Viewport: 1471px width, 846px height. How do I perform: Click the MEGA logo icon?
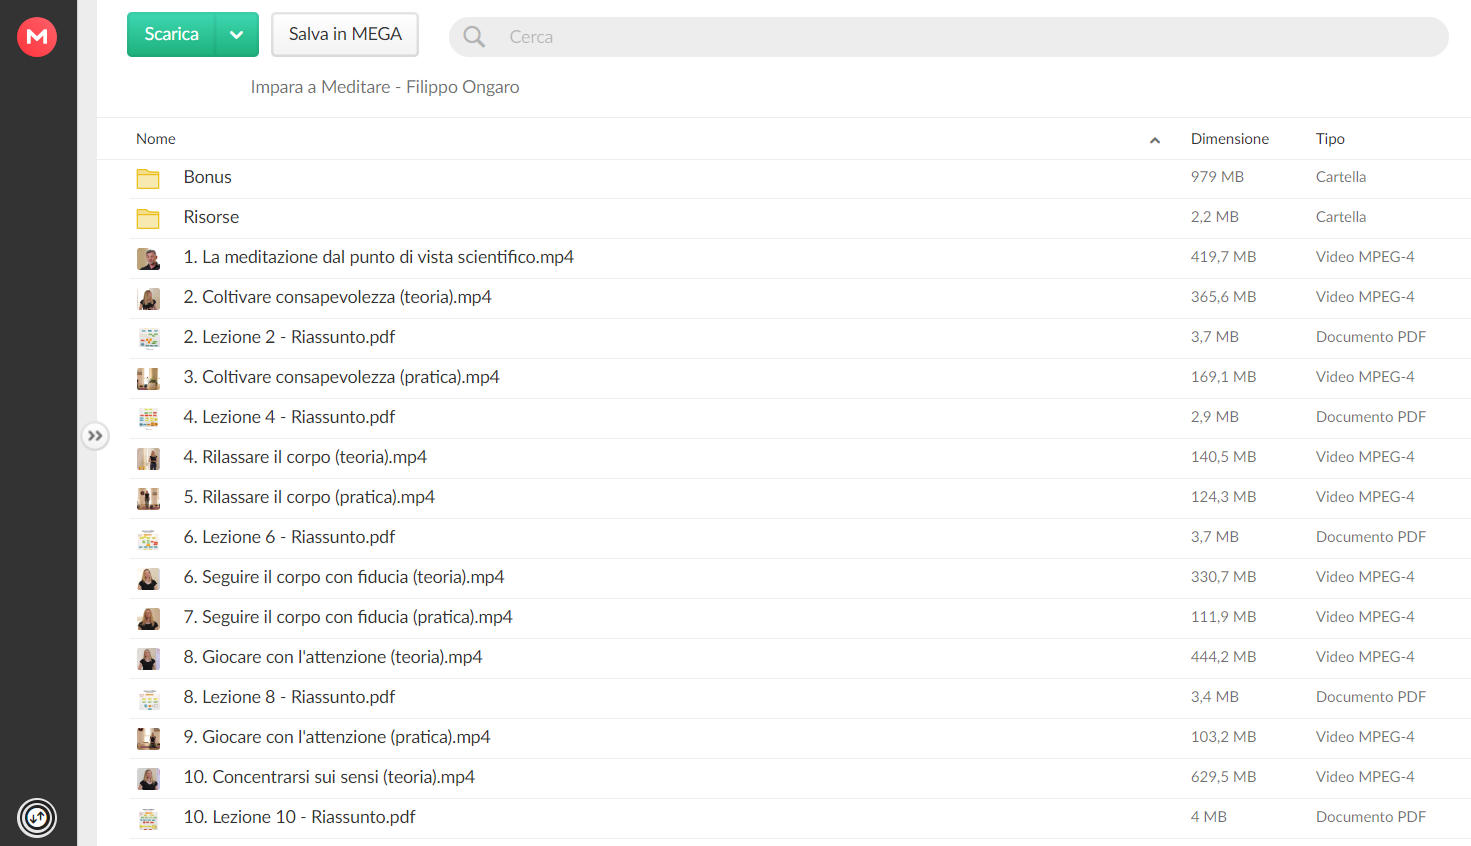[37, 37]
